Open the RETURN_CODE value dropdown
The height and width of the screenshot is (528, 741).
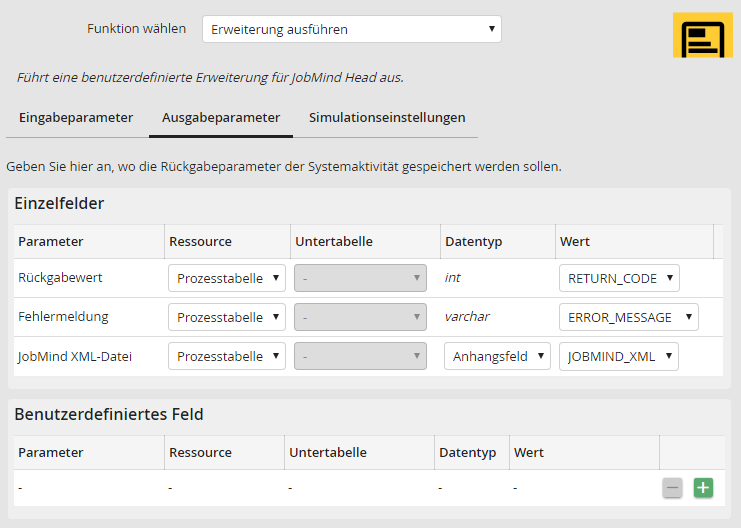click(619, 278)
